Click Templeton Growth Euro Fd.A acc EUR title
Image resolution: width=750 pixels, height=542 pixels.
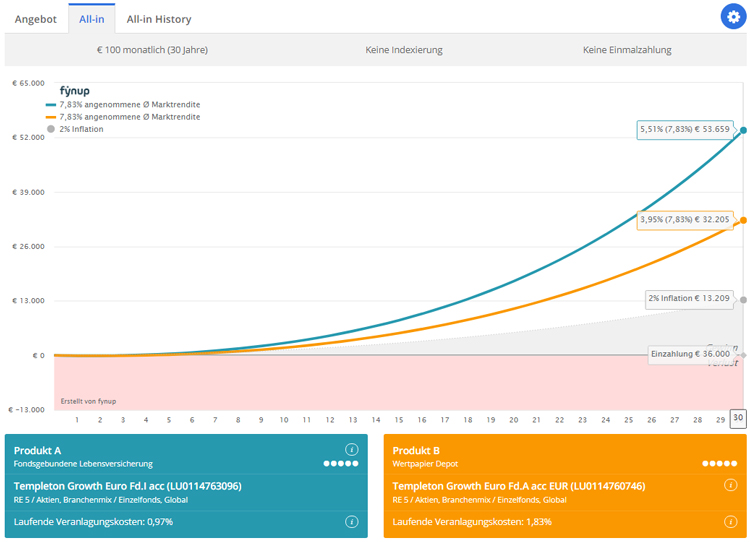(x=518, y=486)
